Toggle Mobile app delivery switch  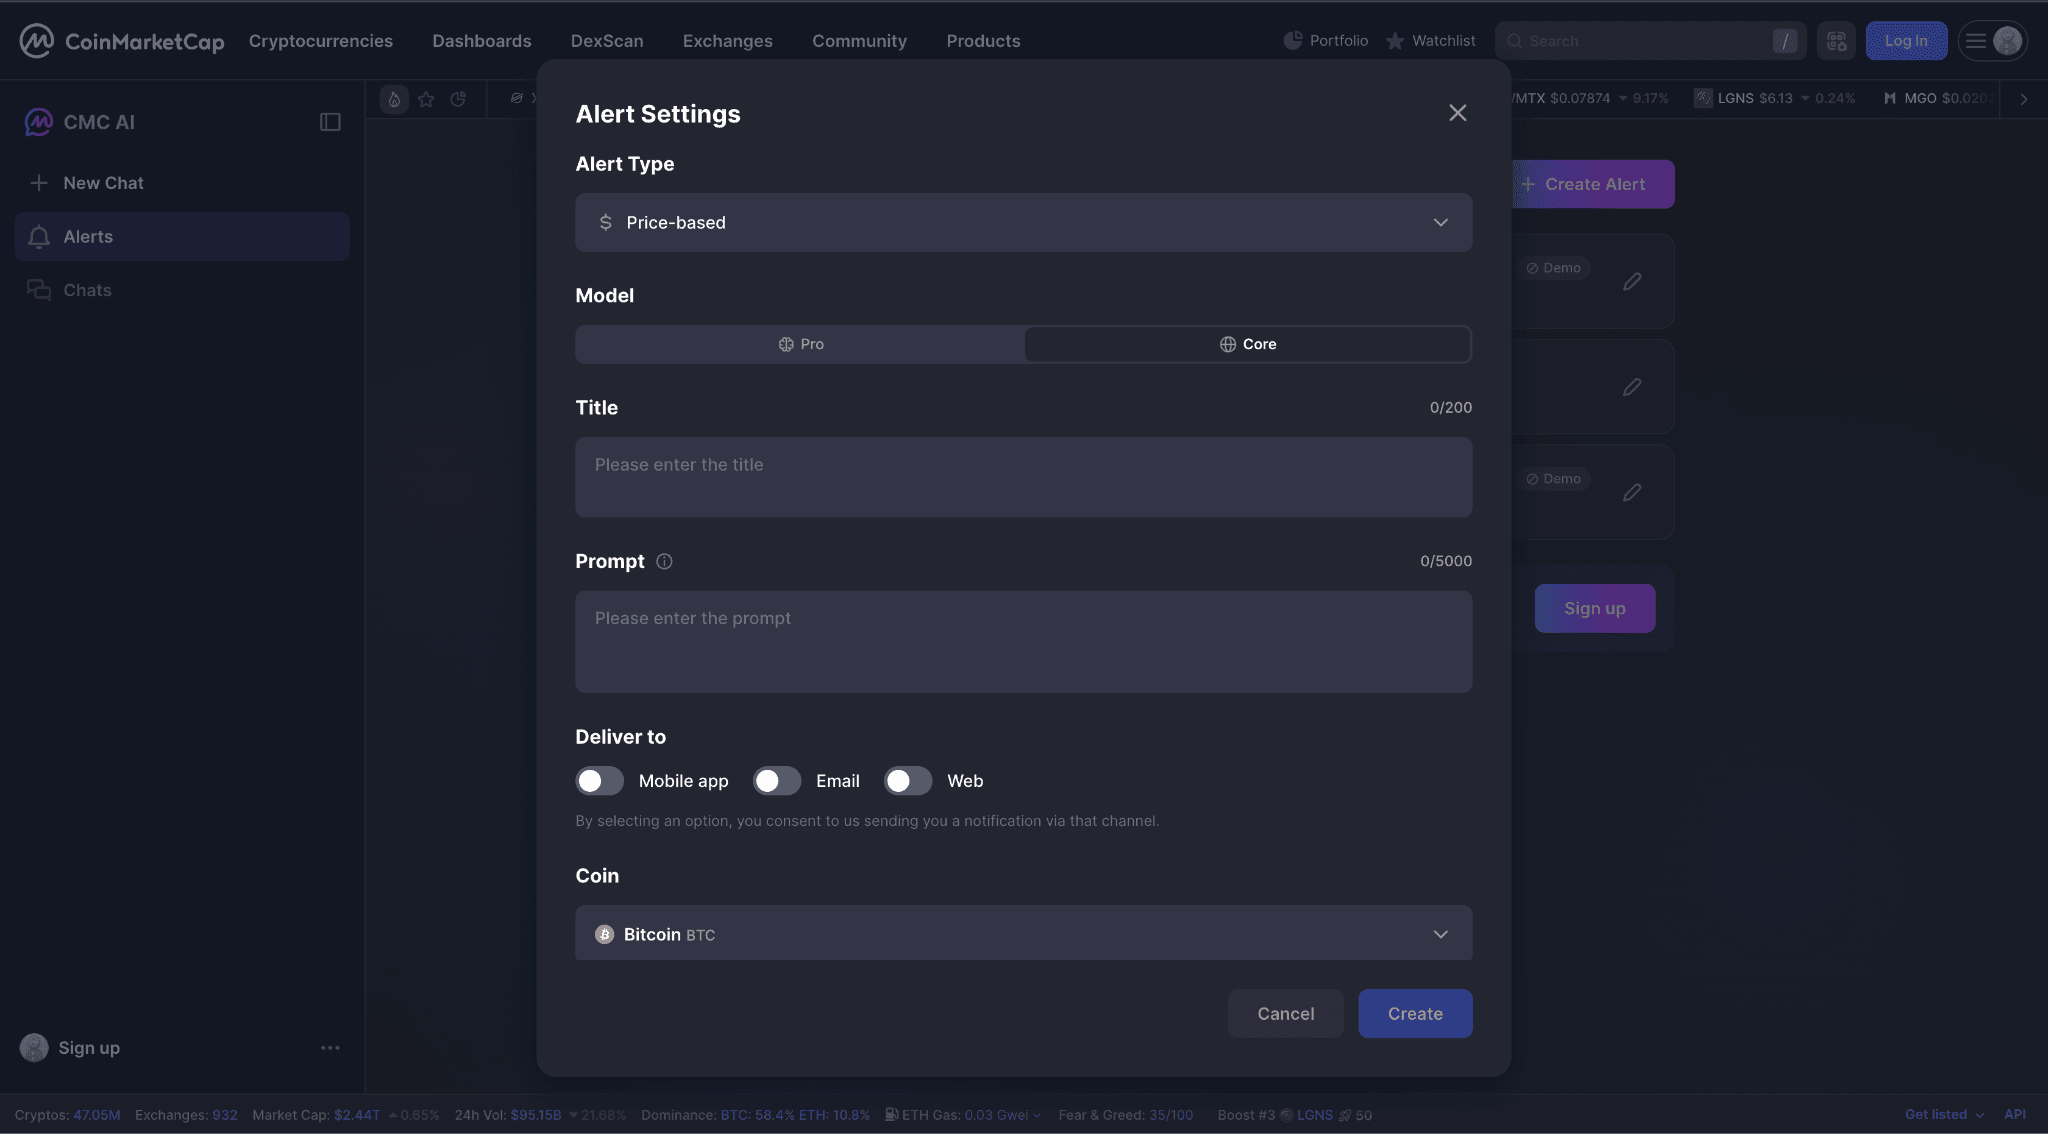tap(599, 781)
